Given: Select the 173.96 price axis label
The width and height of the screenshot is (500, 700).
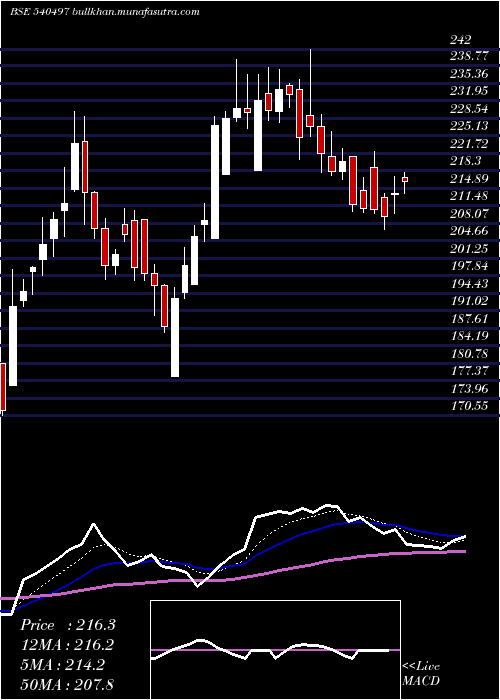Looking at the screenshot, I should click(x=469, y=388).
